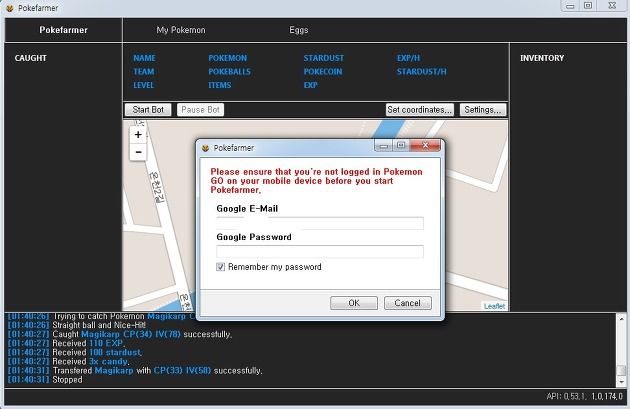Click 'Received 100 stardust' log line
Image resolution: width=630 pixels, height=409 pixels.
point(75,352)
